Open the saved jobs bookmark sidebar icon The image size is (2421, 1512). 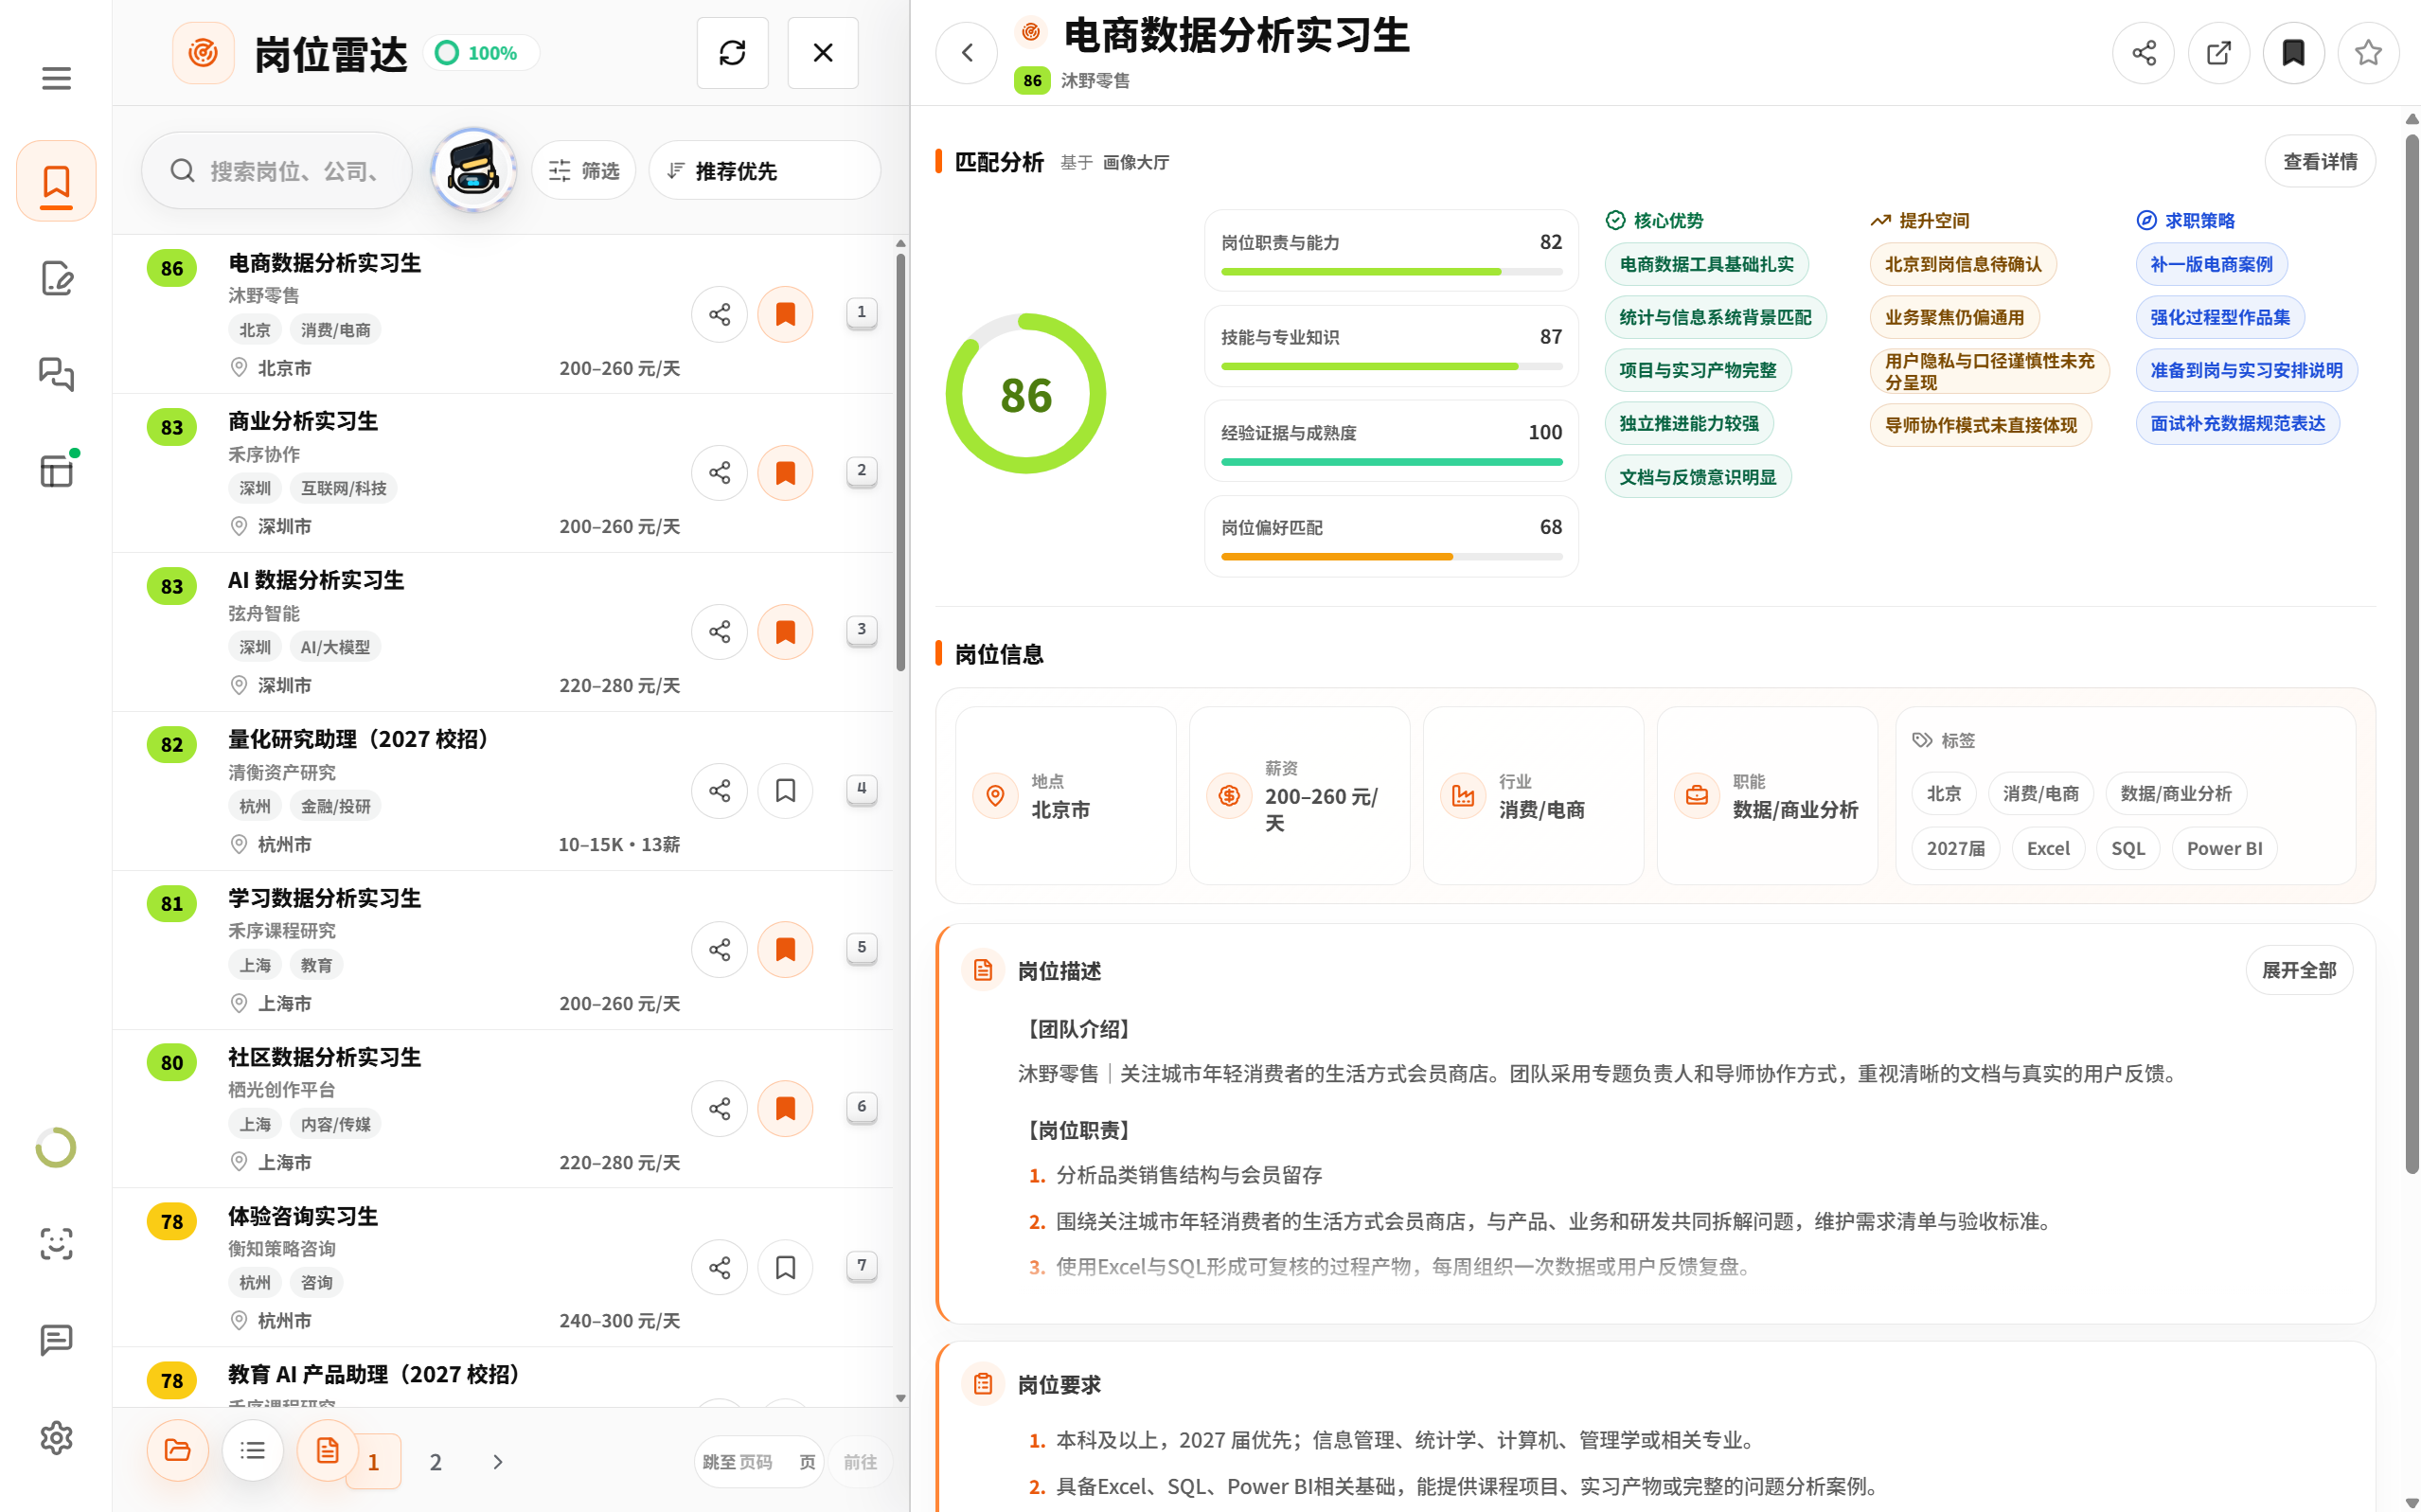(56, 181)
